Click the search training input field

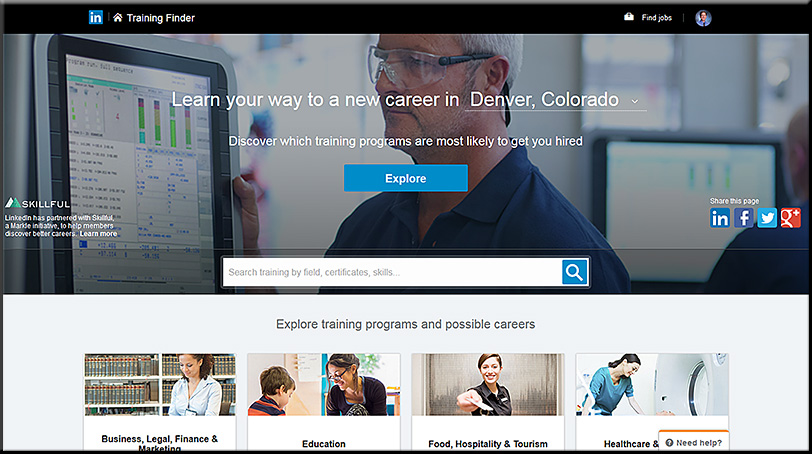pos(393,272)
